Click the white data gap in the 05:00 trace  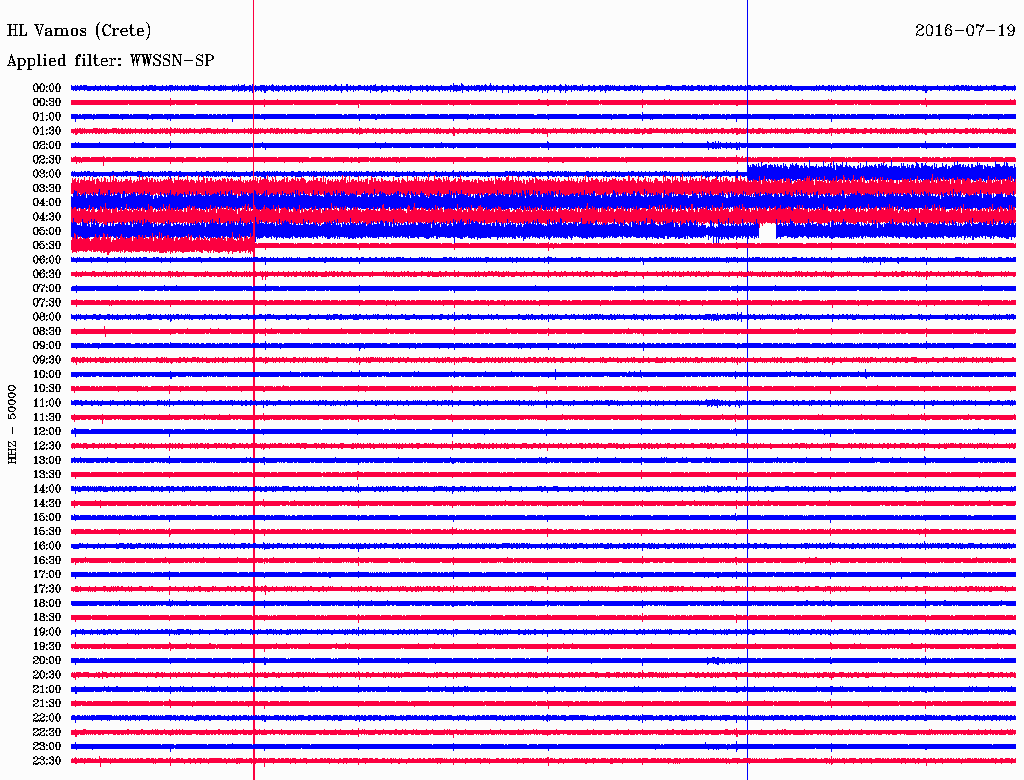click(x=767, y=231)
